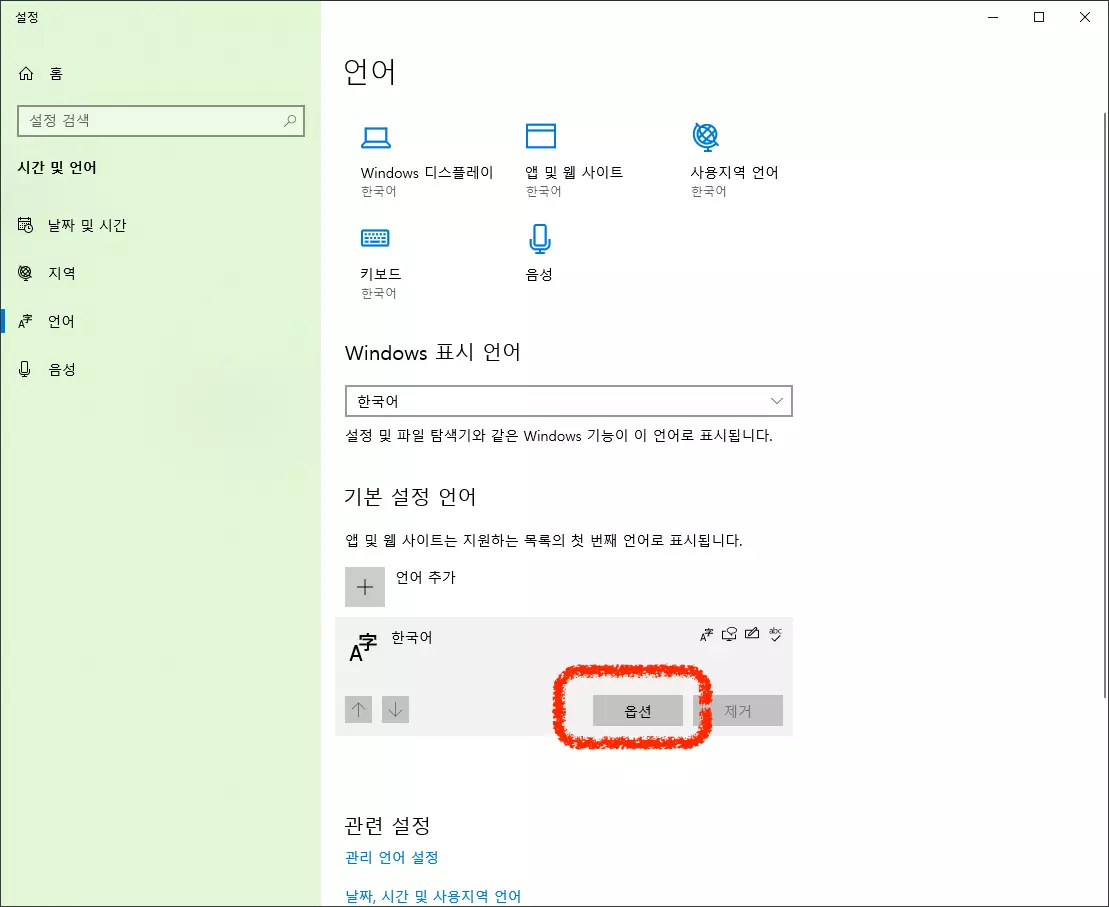The width and height of the screenshot is (1109, 907).
Task: Click the text-to-speech icon on 한국어 entry
Action: [x=729, y=634]
